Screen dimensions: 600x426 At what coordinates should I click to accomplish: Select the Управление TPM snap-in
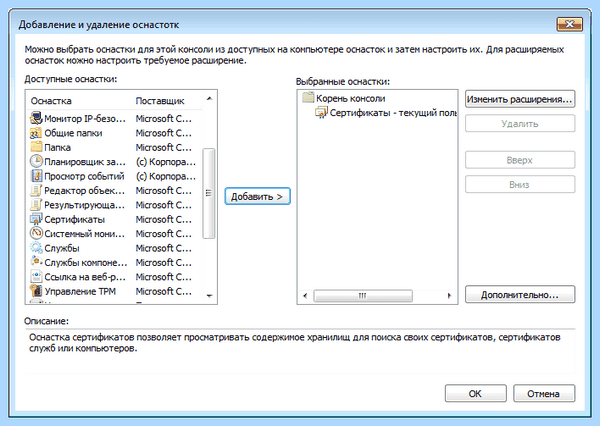point(115,291)
